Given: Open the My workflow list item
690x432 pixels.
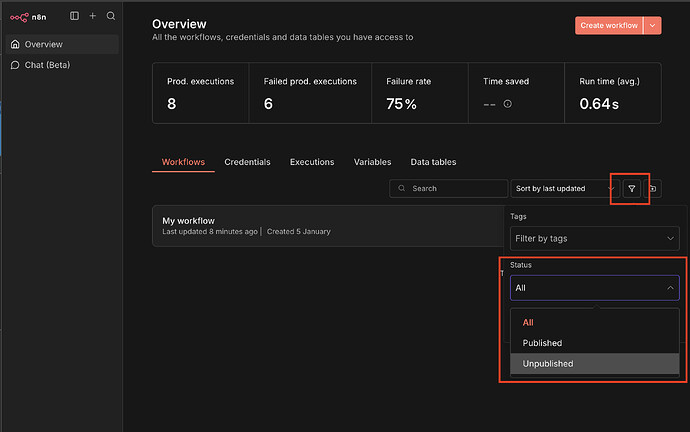Looking at the screenshot, I should click(x=188, y=221).
